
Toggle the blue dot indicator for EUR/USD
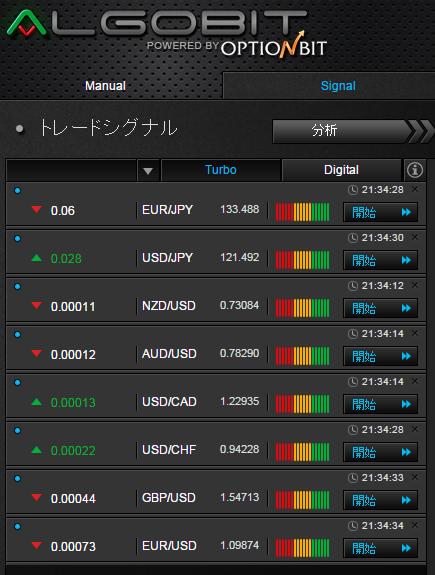click(x=17, y=527)
